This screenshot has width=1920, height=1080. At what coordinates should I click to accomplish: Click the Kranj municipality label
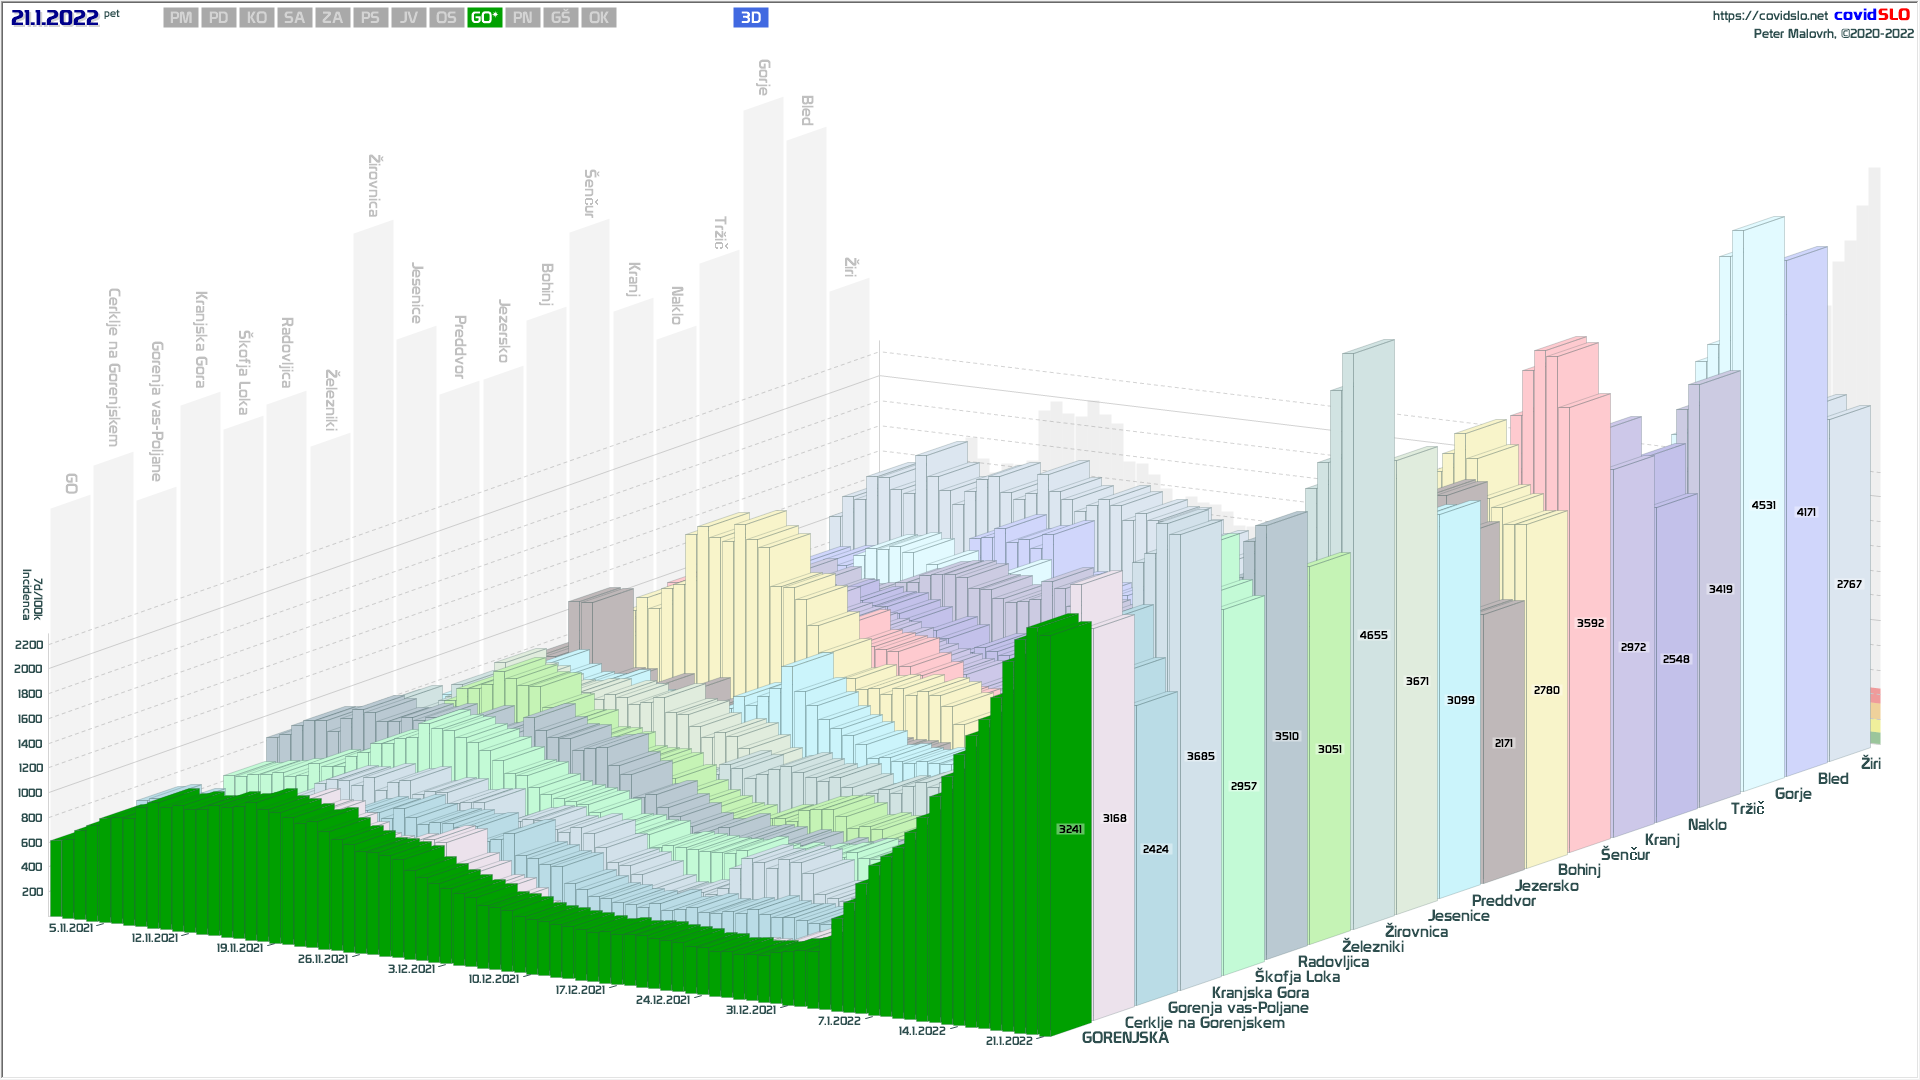tap(1662, 840)
